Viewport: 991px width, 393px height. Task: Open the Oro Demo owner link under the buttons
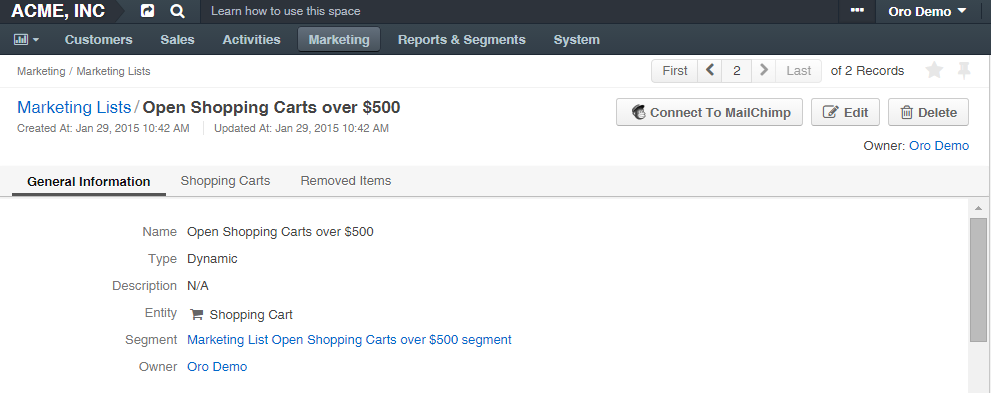click(x=939, y=146)
